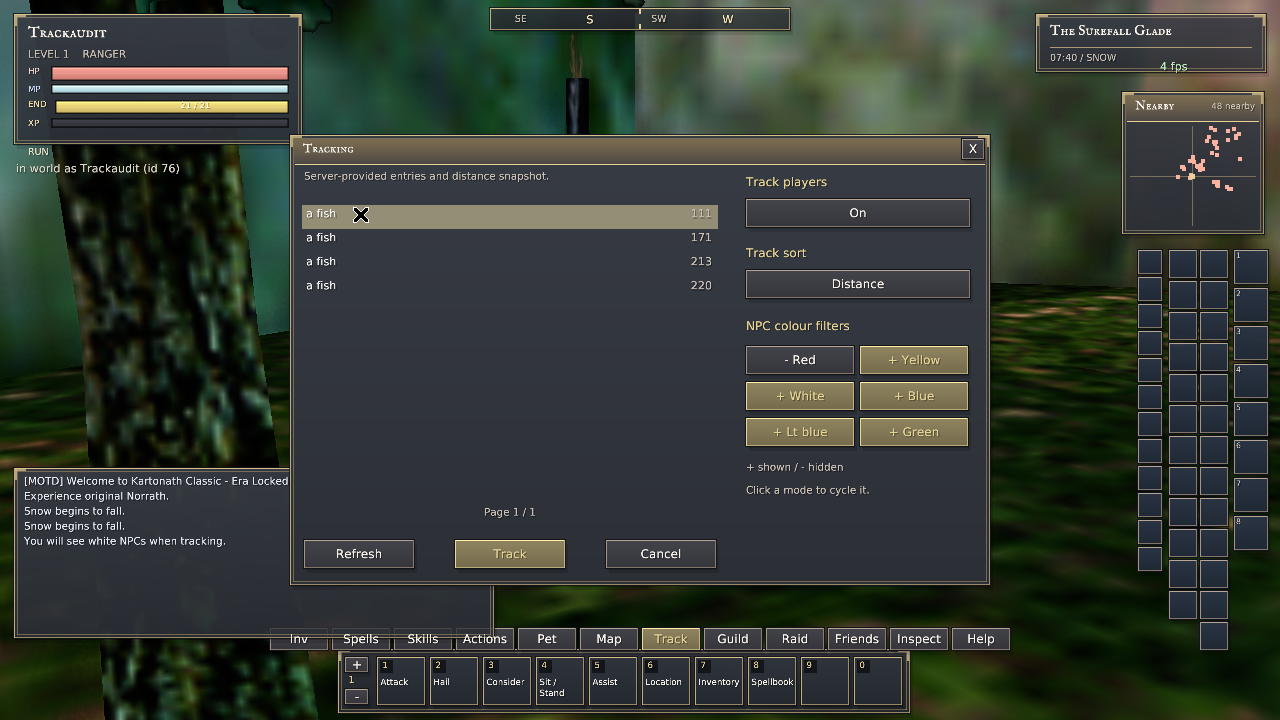The height and width of the screenshot is (720, 1280).
Task: Click the Attack hotbar slot 1
Action: pos(401,681)
